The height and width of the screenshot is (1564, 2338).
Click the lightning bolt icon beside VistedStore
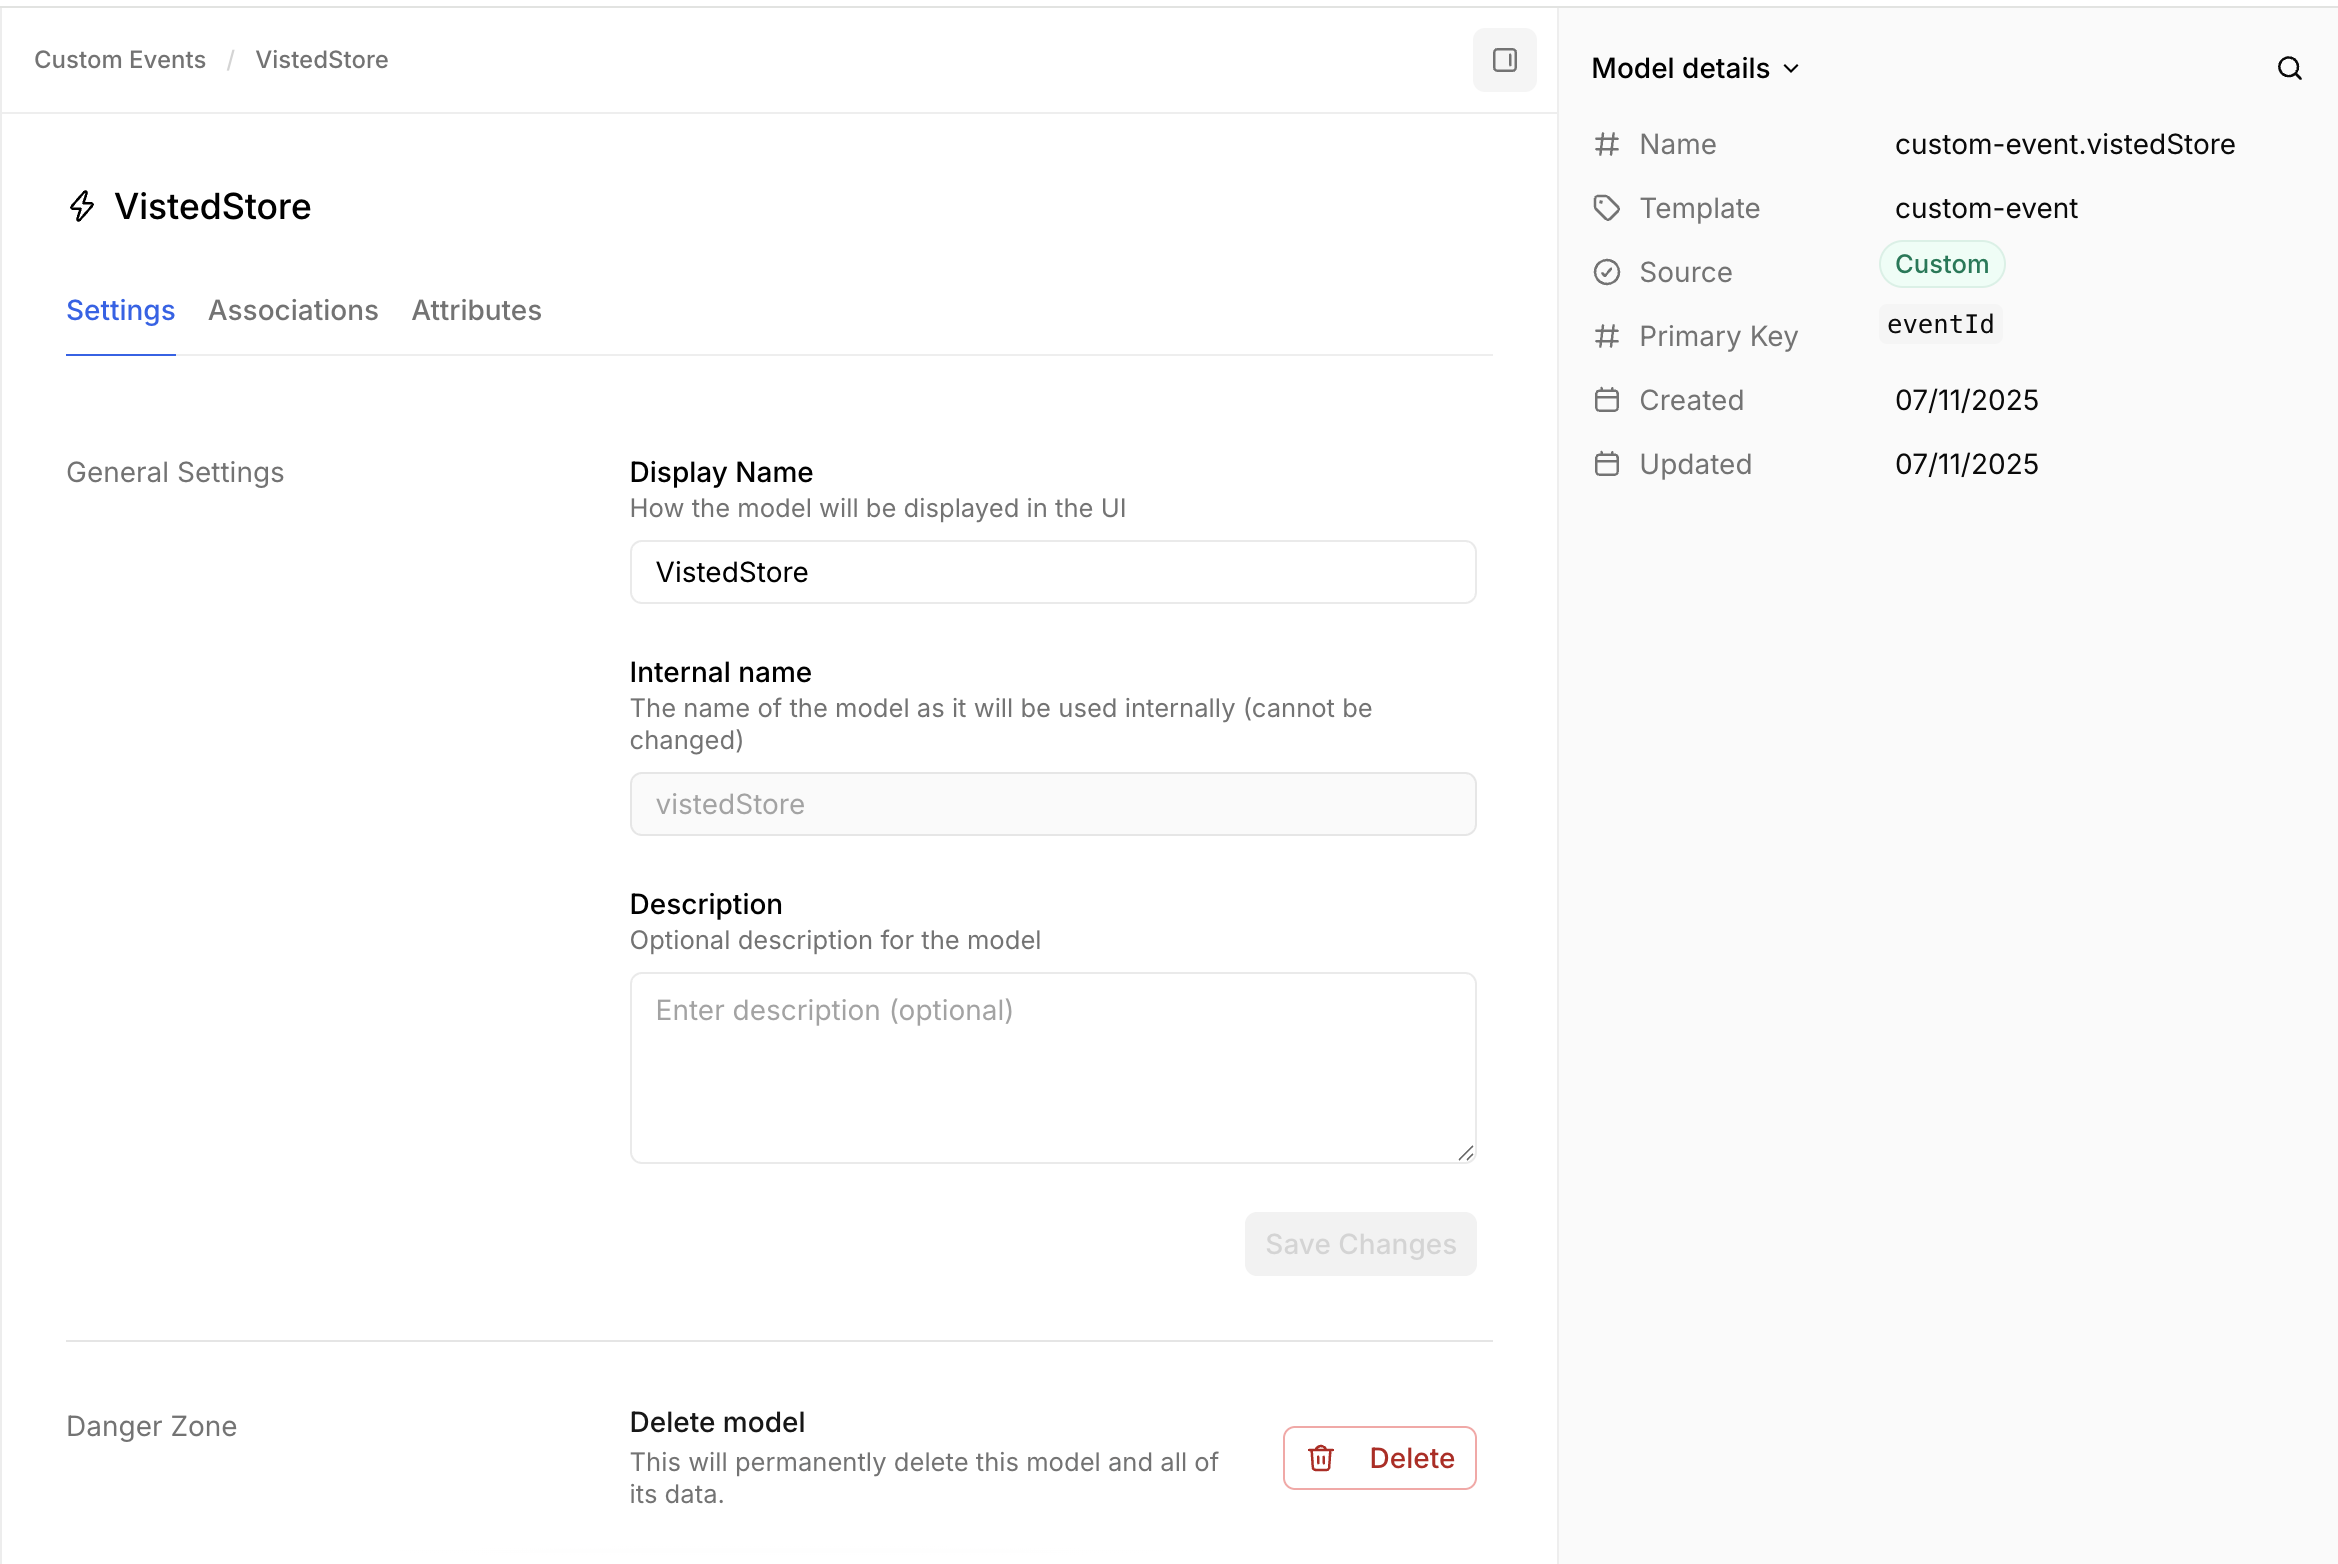[82, 206]
